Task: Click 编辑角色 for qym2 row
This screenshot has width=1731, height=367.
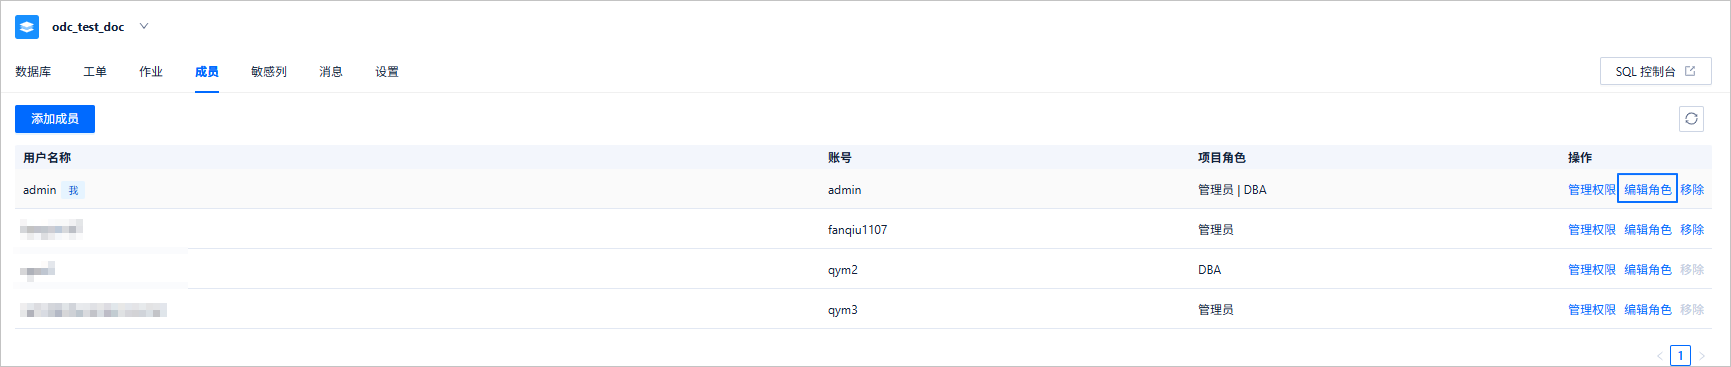Action: (1648, 270)
